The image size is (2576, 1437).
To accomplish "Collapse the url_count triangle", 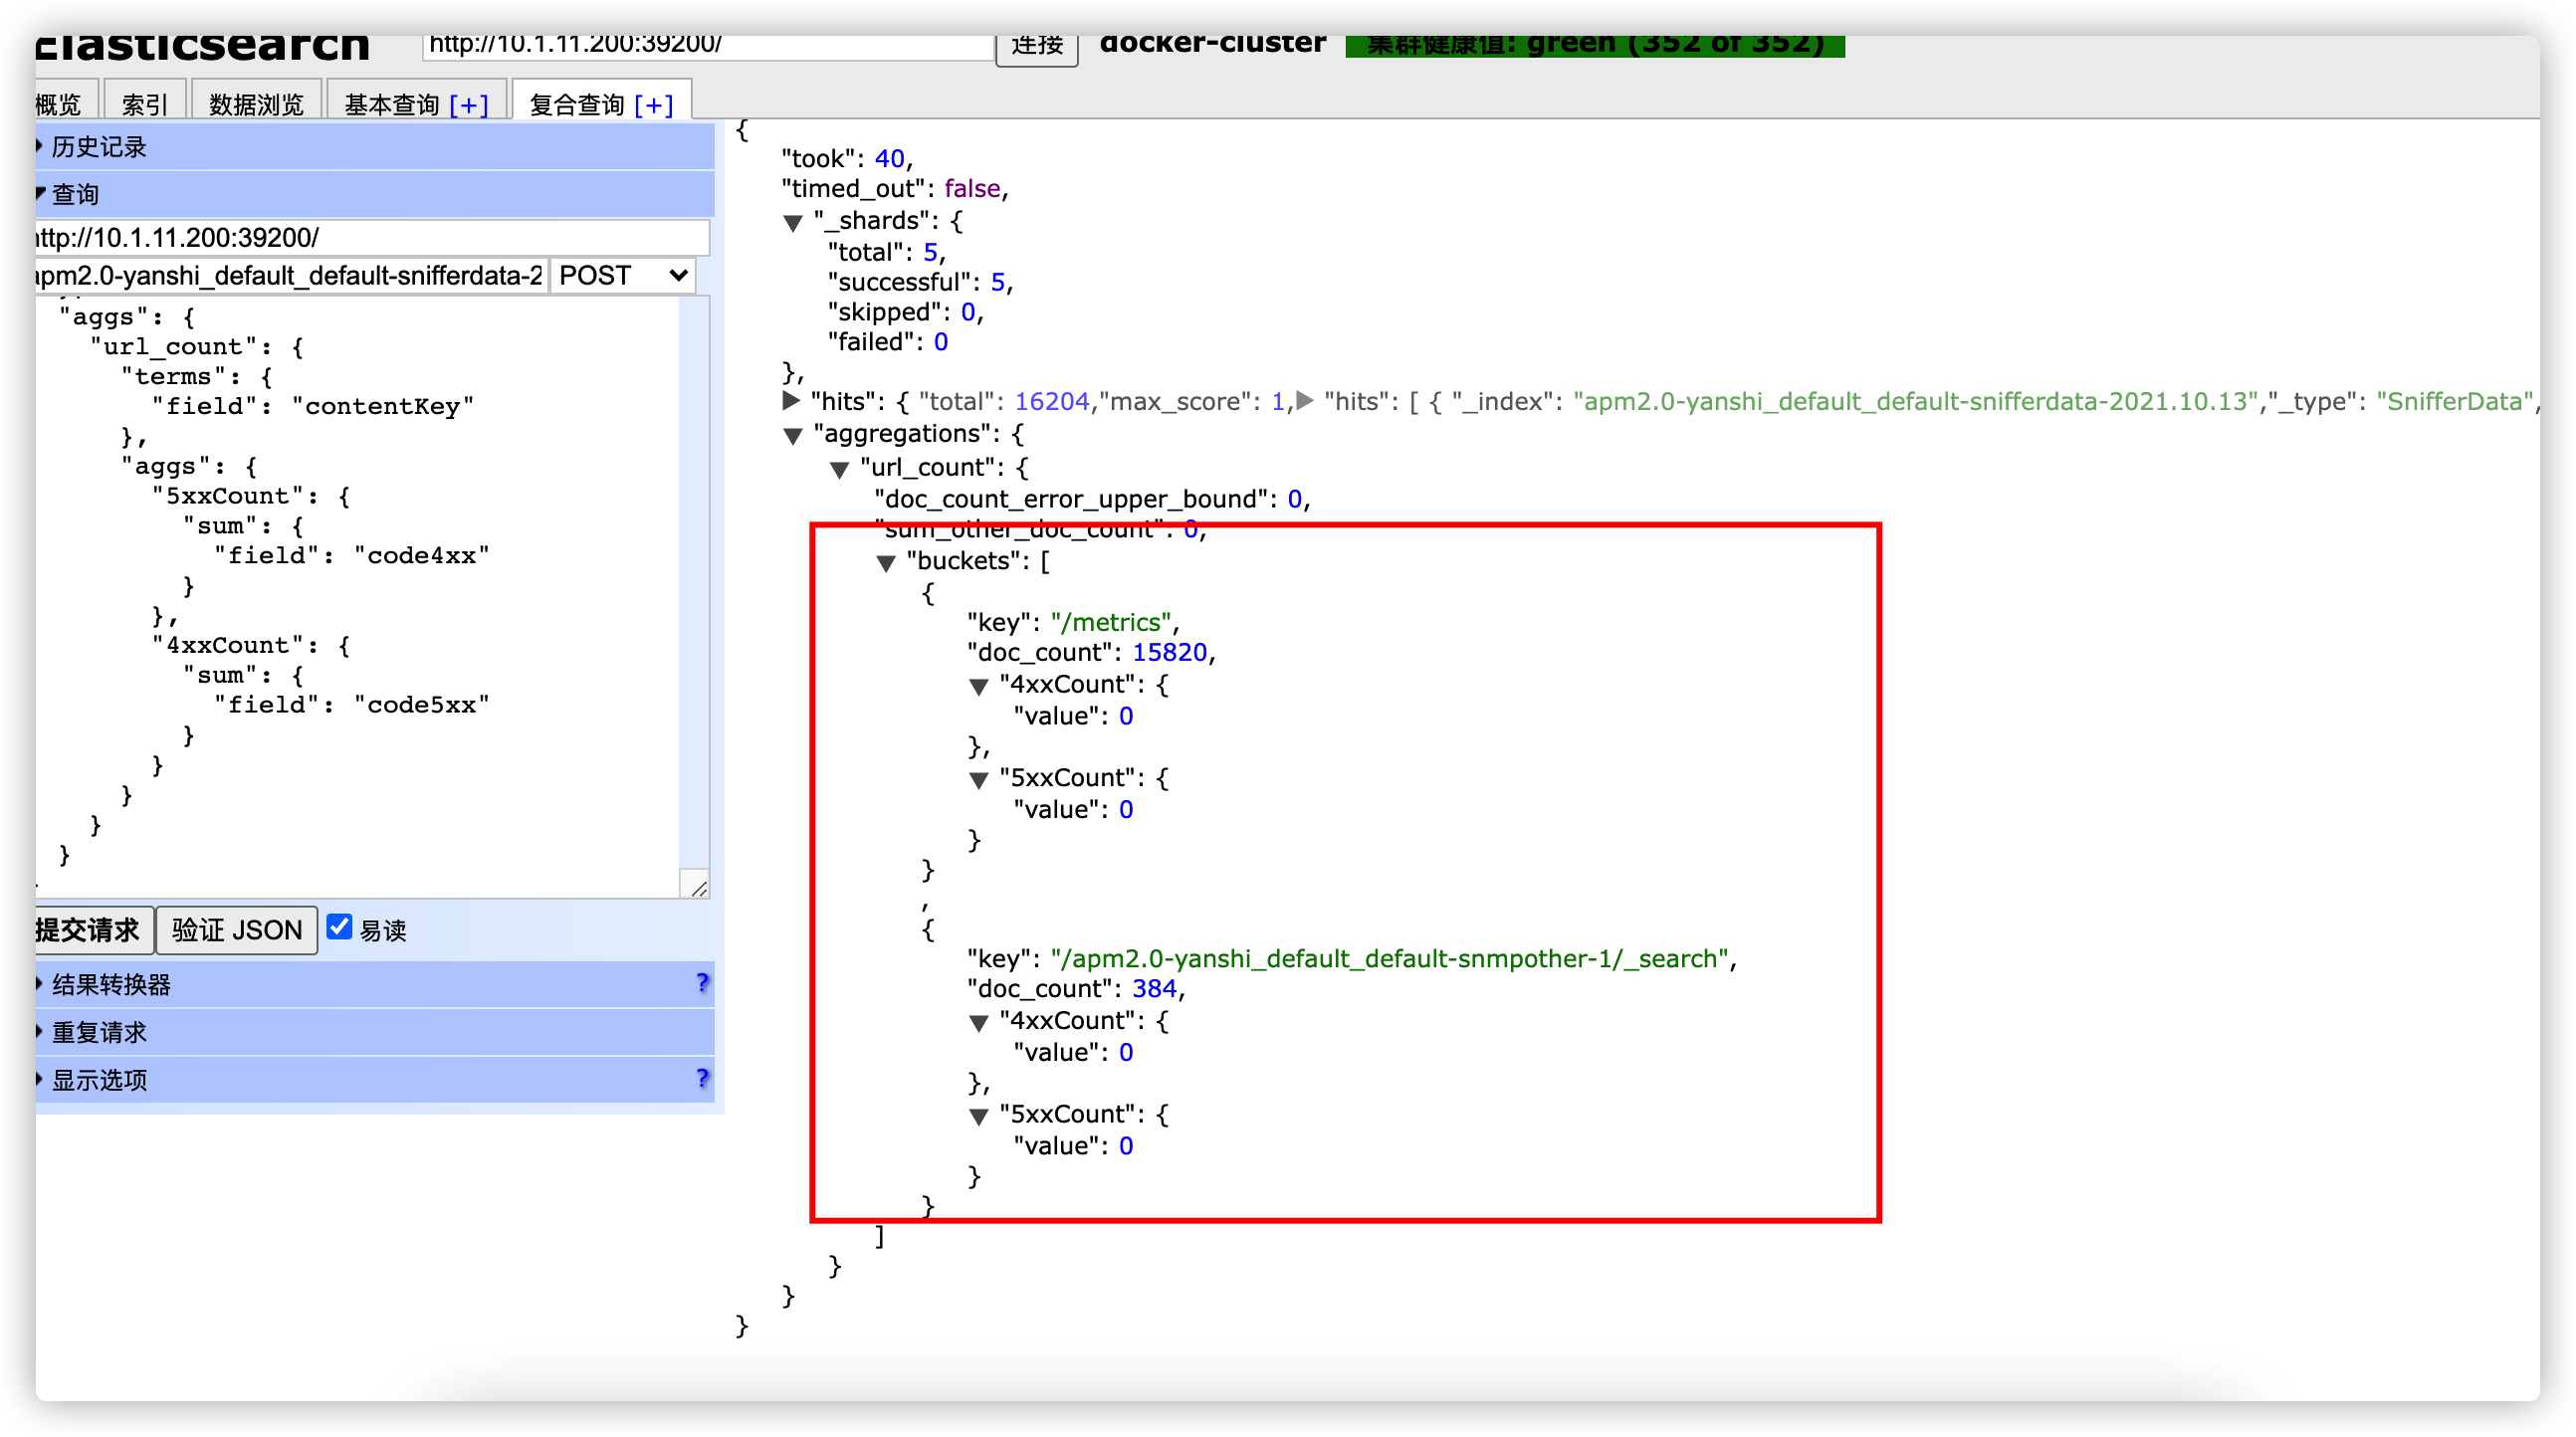I will point(839,470).
